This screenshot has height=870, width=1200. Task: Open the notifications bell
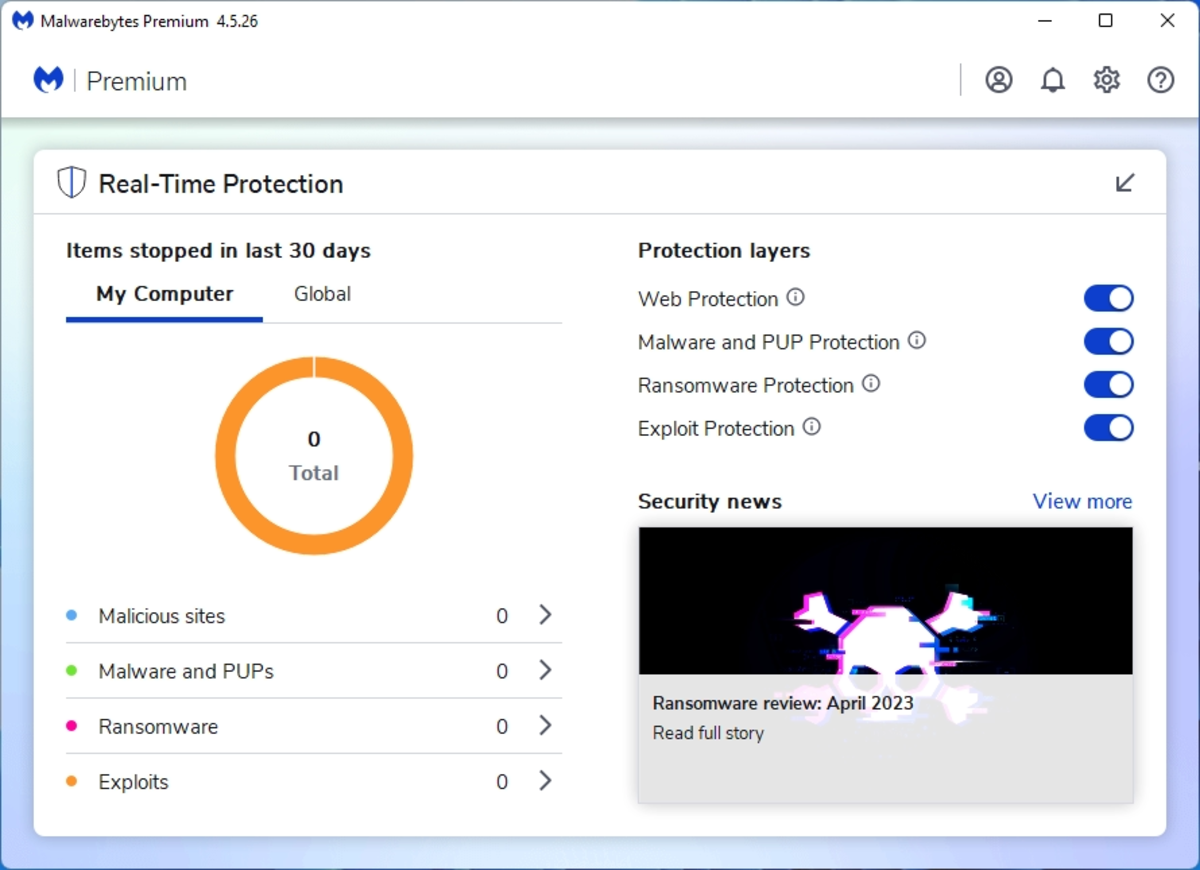(1052, 80)
